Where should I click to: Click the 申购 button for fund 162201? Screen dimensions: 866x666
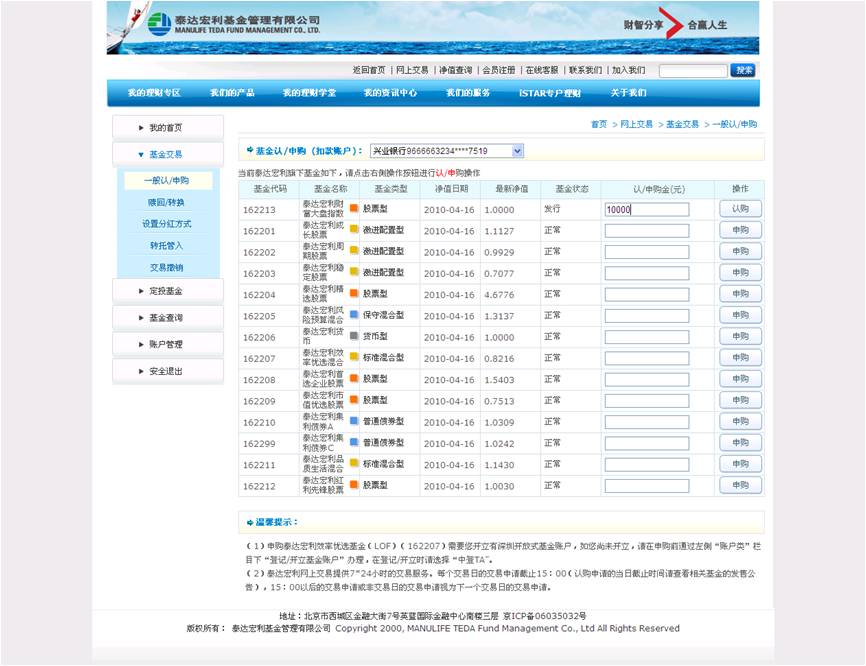tap(741, 230)
